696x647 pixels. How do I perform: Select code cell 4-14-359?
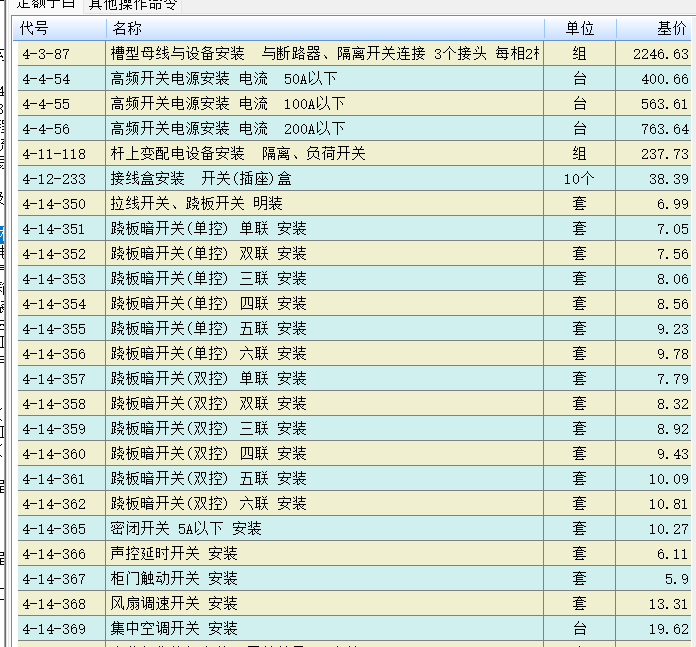pyautogui.click(x=62, y=429)
